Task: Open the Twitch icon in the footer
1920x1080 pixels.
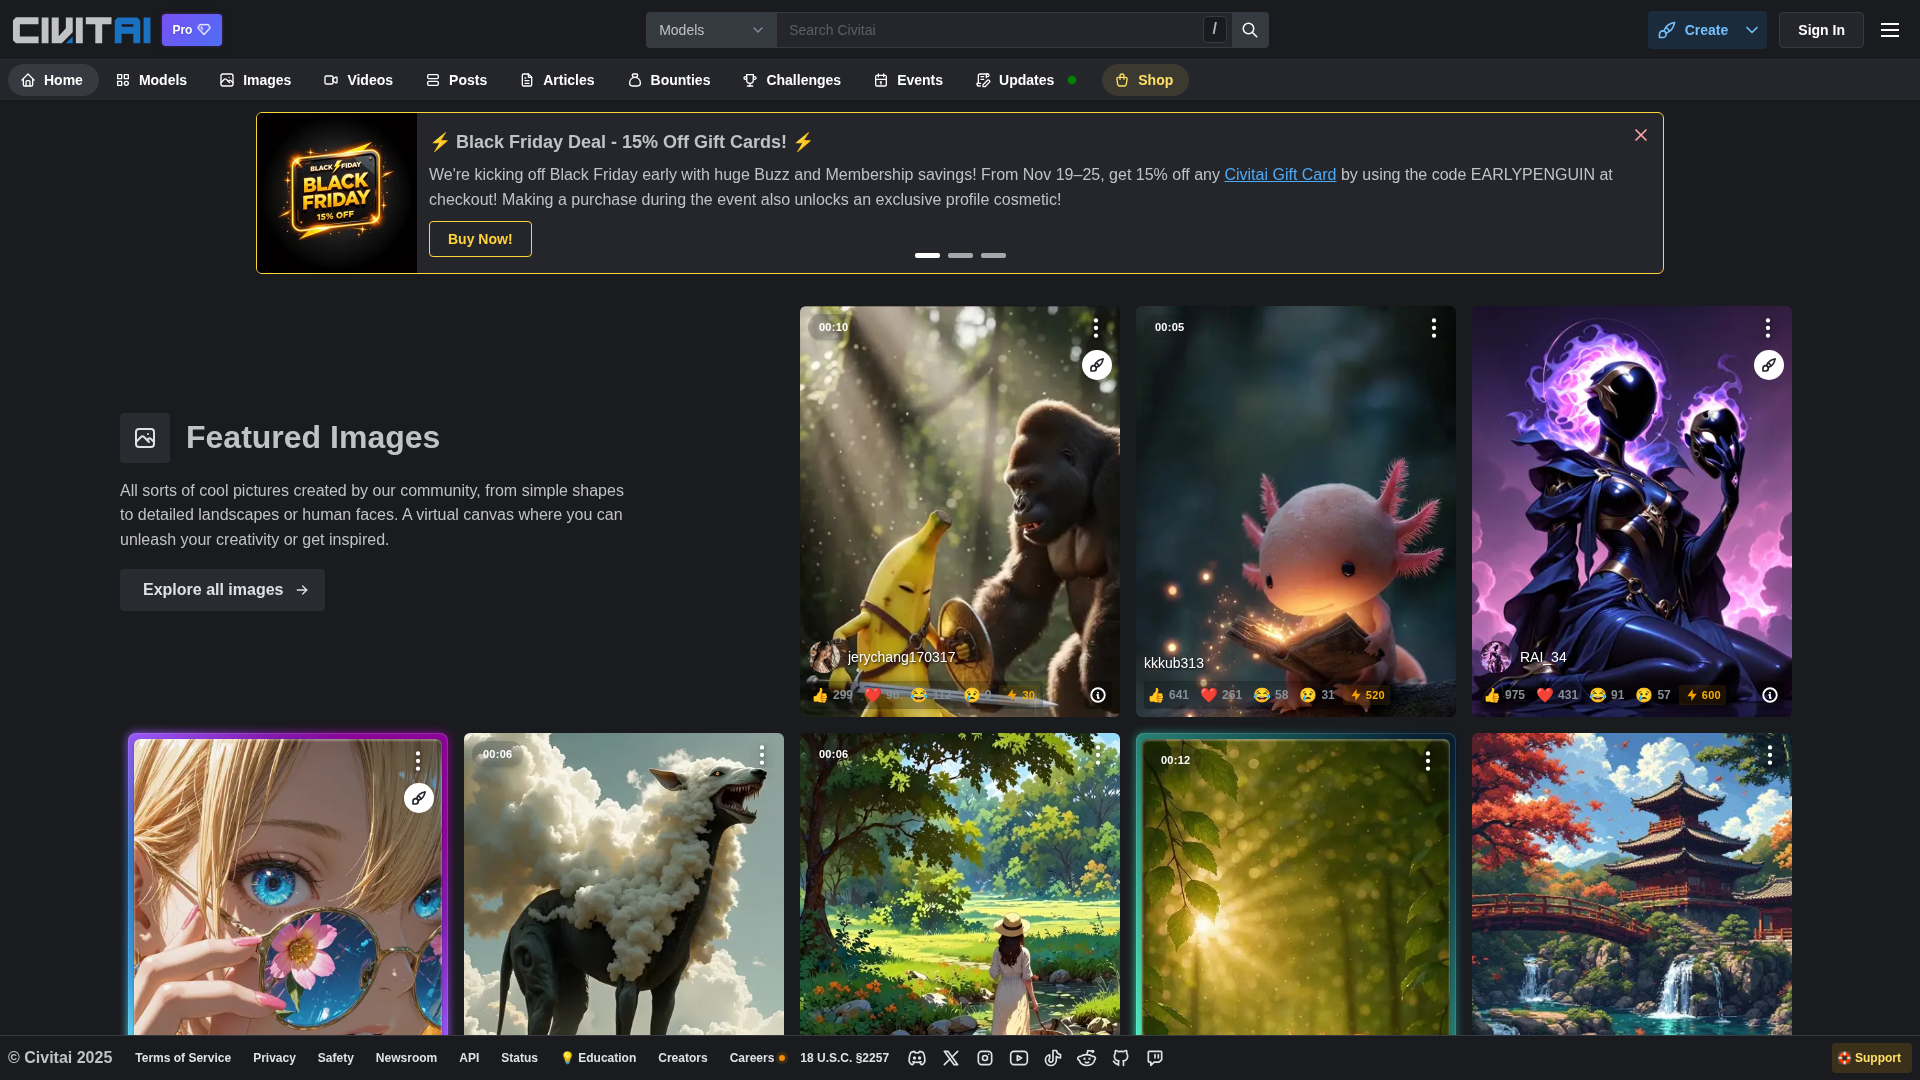Action: pos(1155,1057)
